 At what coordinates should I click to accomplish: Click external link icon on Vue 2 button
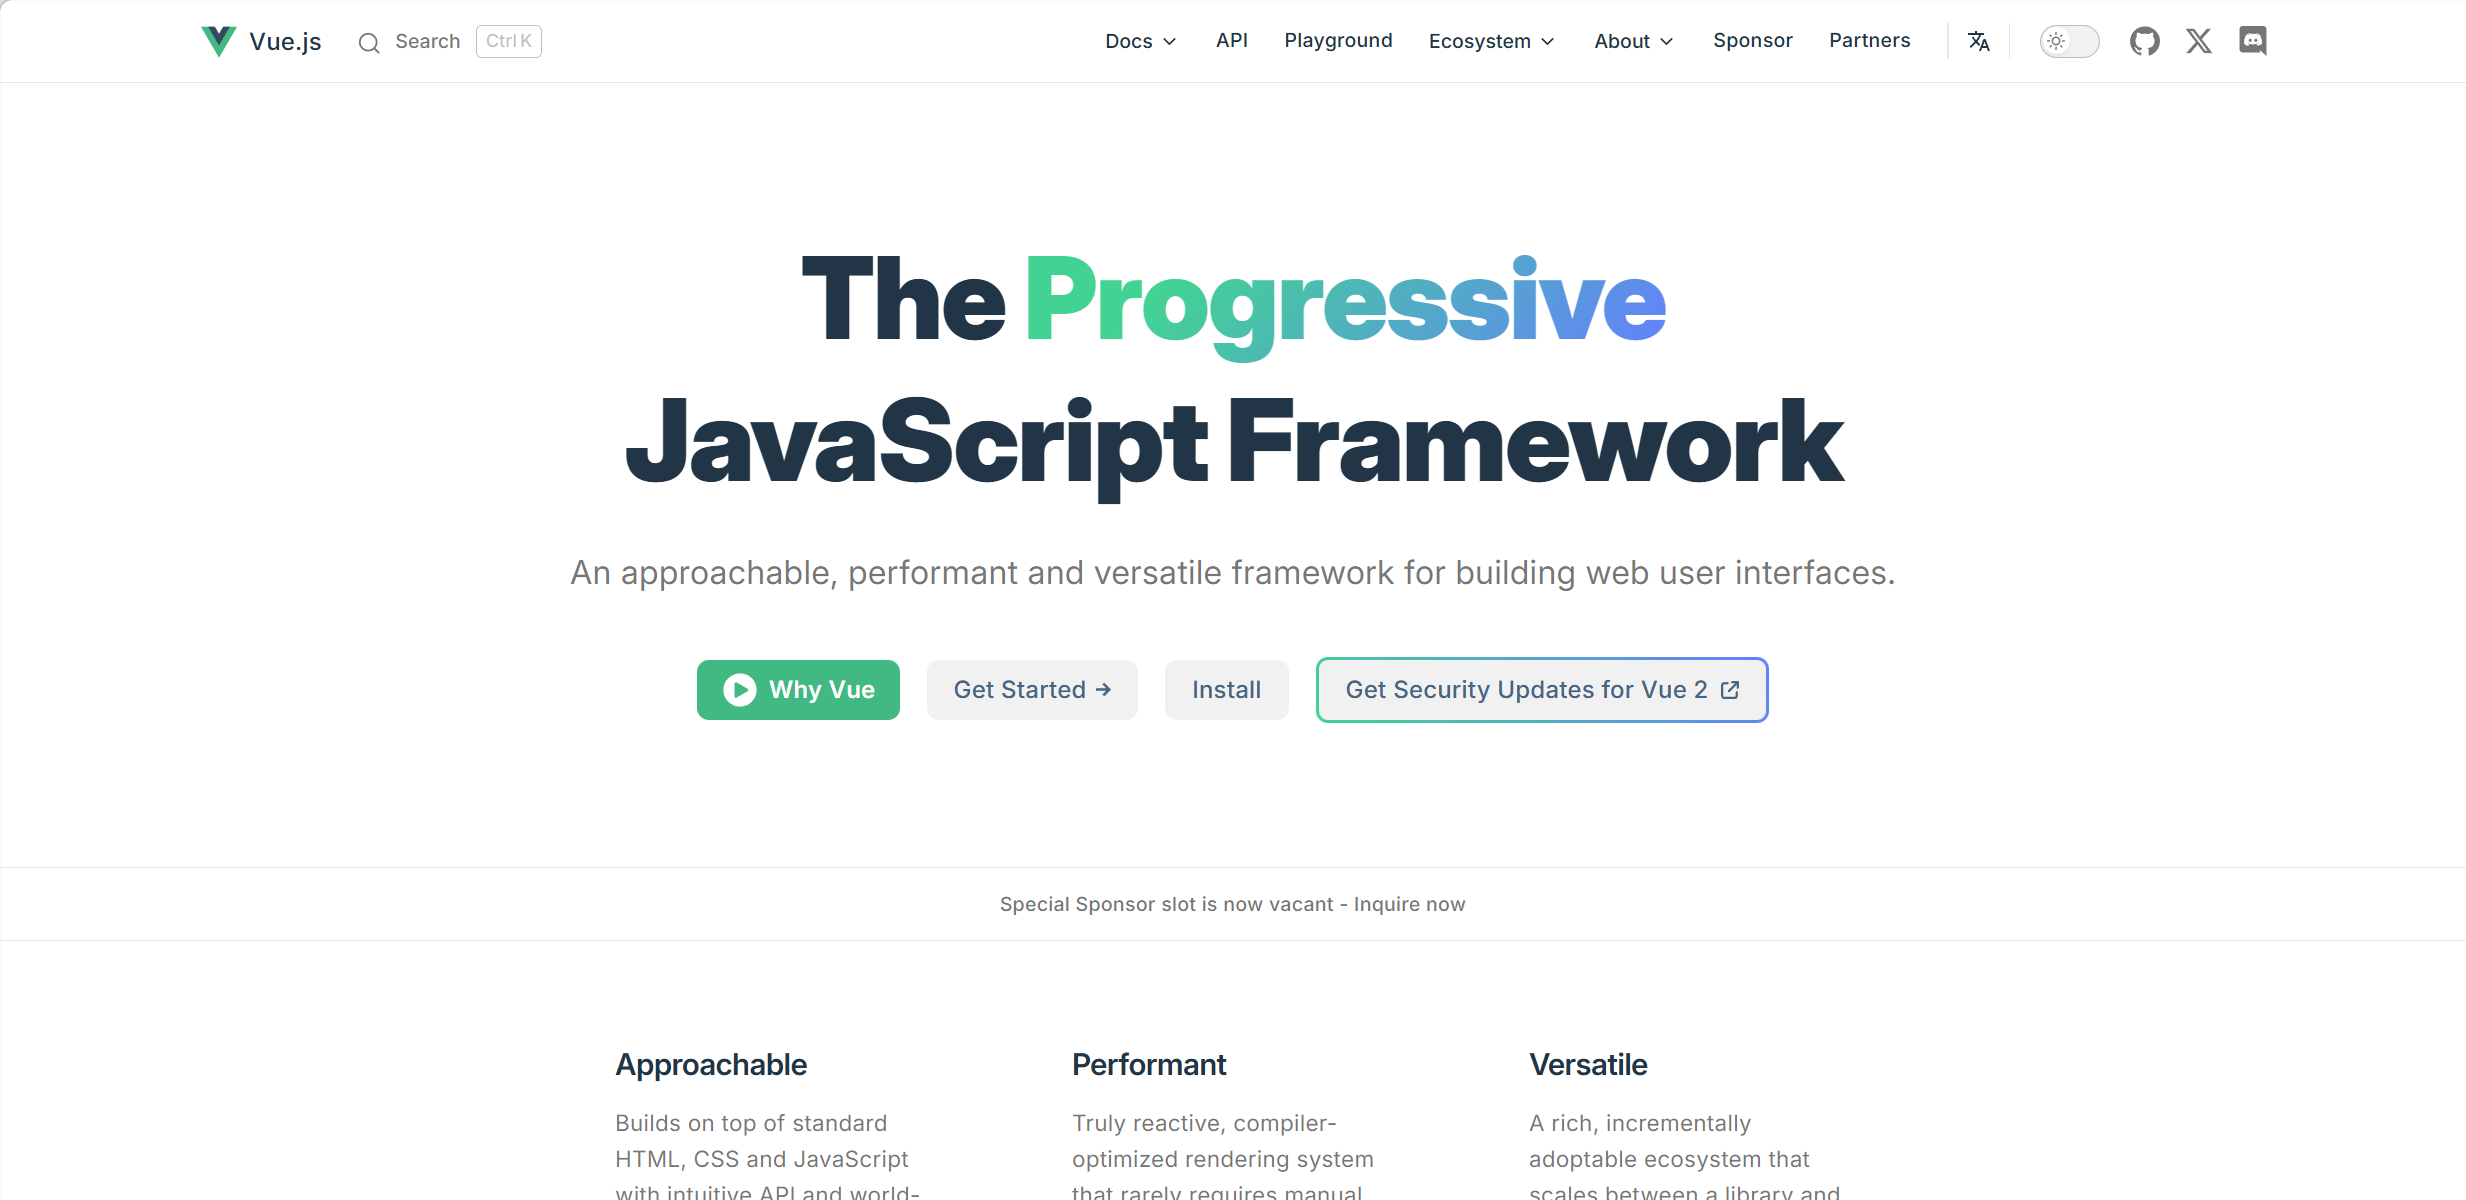1730,690
